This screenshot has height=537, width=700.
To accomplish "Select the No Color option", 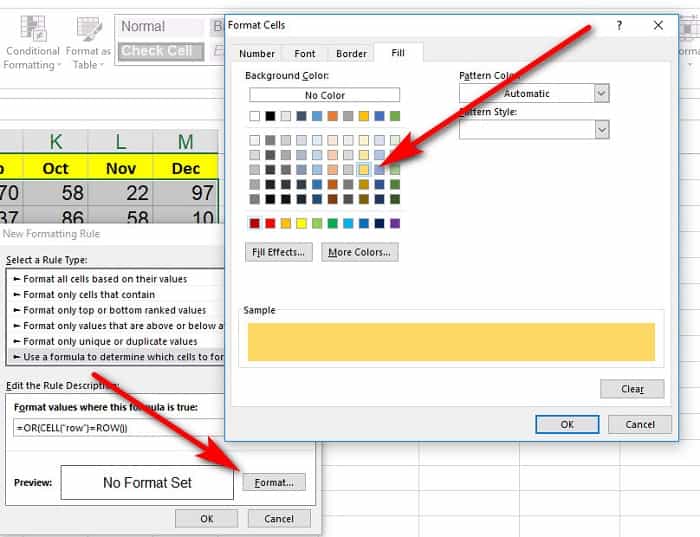I will [324, 95].
